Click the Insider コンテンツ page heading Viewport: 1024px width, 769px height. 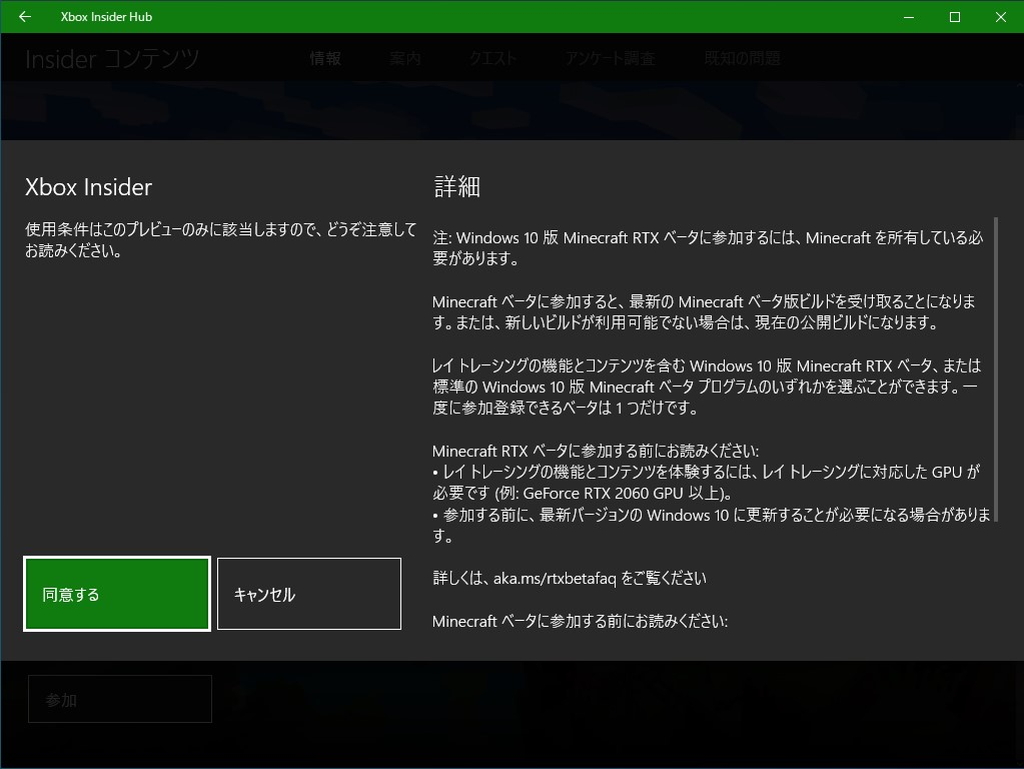point(109,59)
